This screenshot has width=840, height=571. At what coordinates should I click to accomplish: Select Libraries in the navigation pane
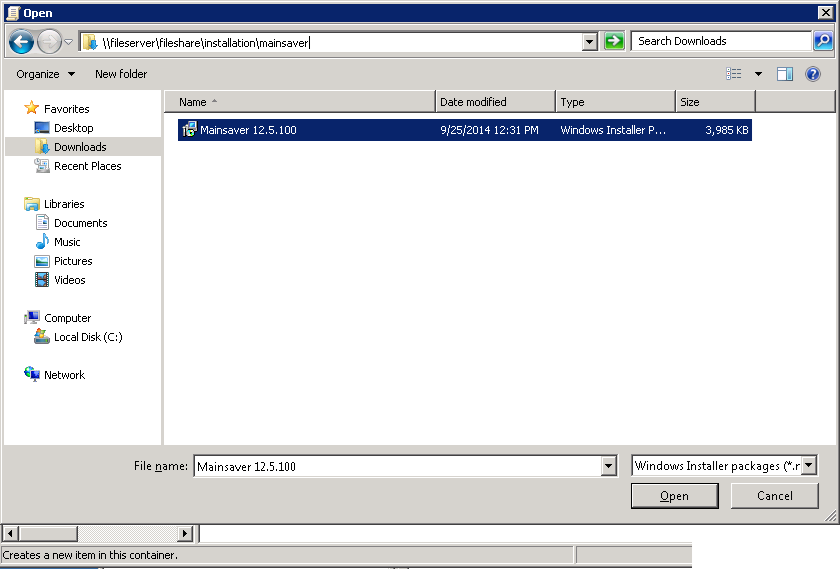coord(64,204)
